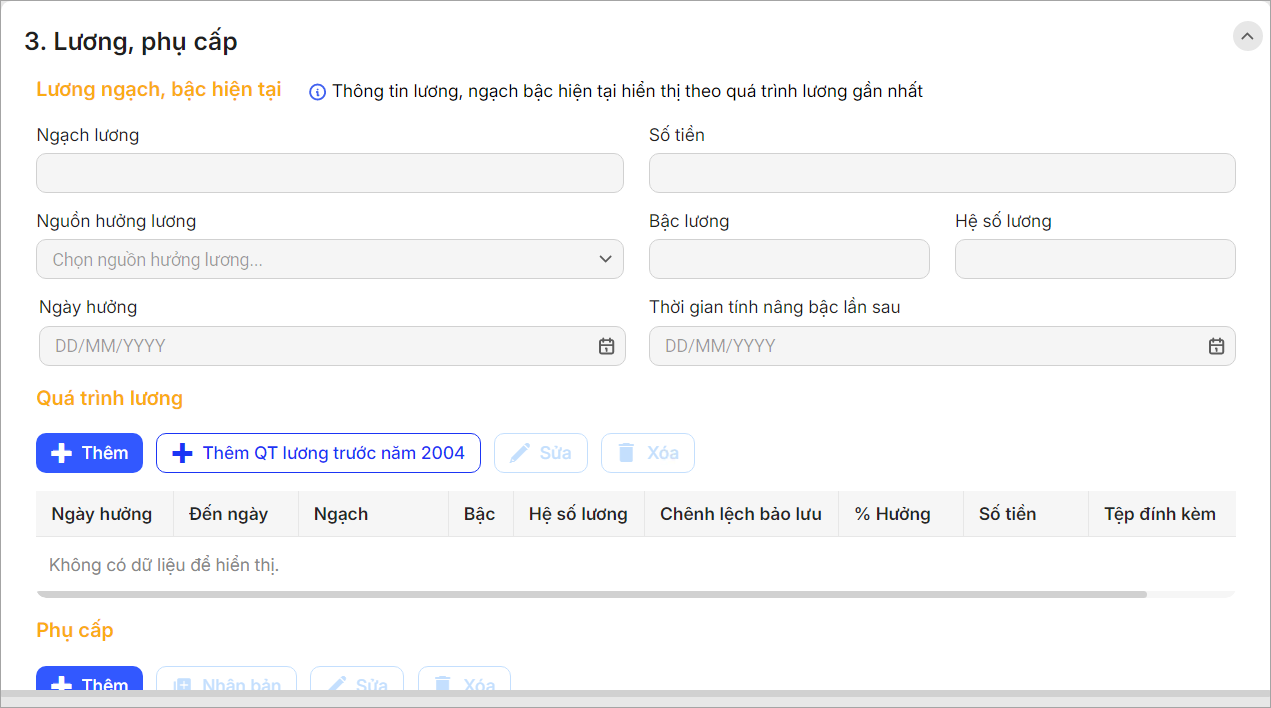The image size is (1271, 708).
Task: Click the Đến ngày column header
Action: pos(229,514)
